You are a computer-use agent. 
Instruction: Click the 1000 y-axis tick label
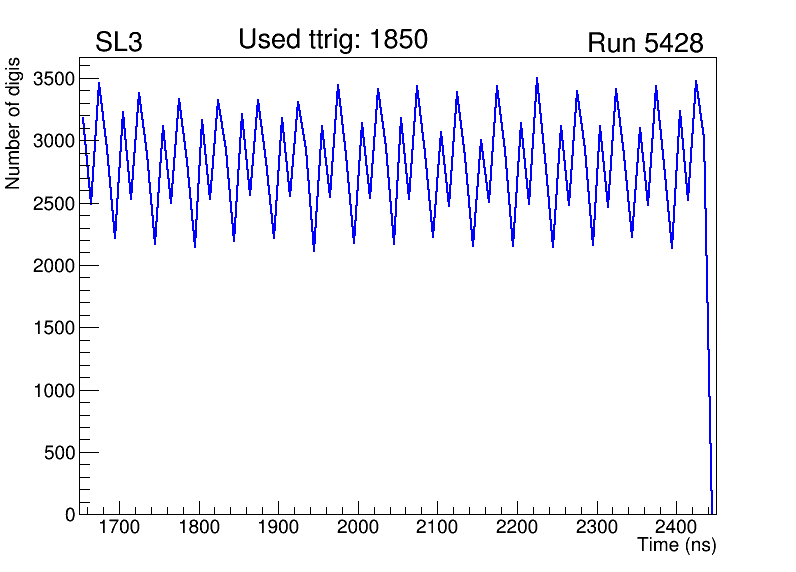[55, 391]
